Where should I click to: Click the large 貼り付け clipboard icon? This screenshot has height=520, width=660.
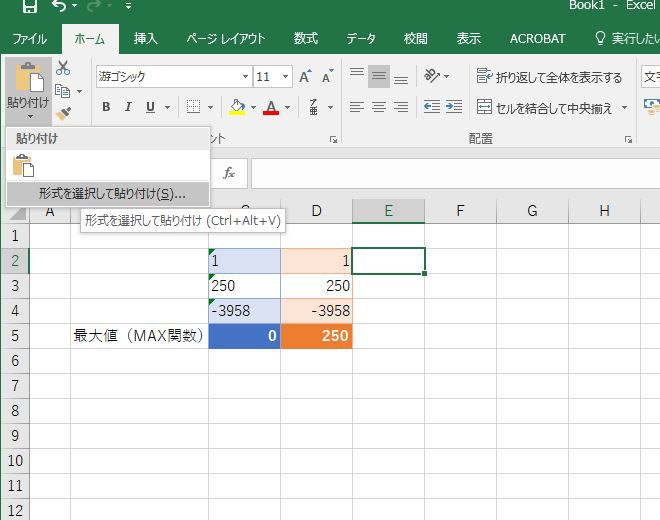point(29,77)
